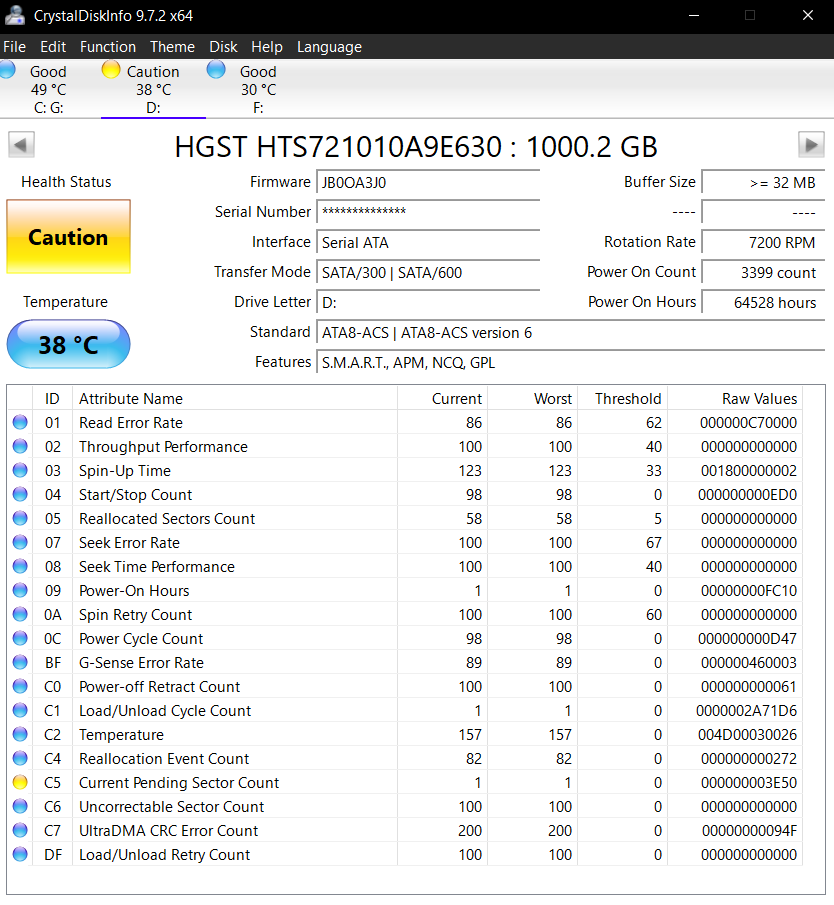Image resolution: width=834 pixels, height=905 pixels.
Task: Select the Reallocation Event Count attribute name
Action: pos(164,758)
